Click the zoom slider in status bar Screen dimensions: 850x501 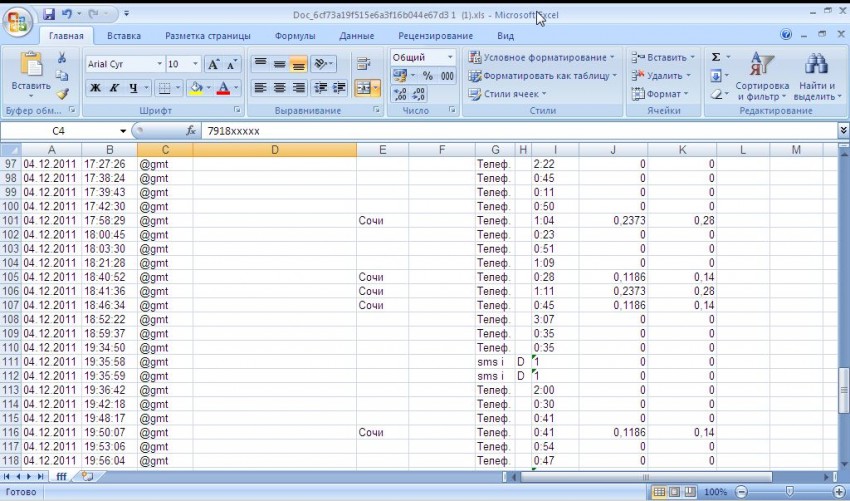click(x=788, y=492)
